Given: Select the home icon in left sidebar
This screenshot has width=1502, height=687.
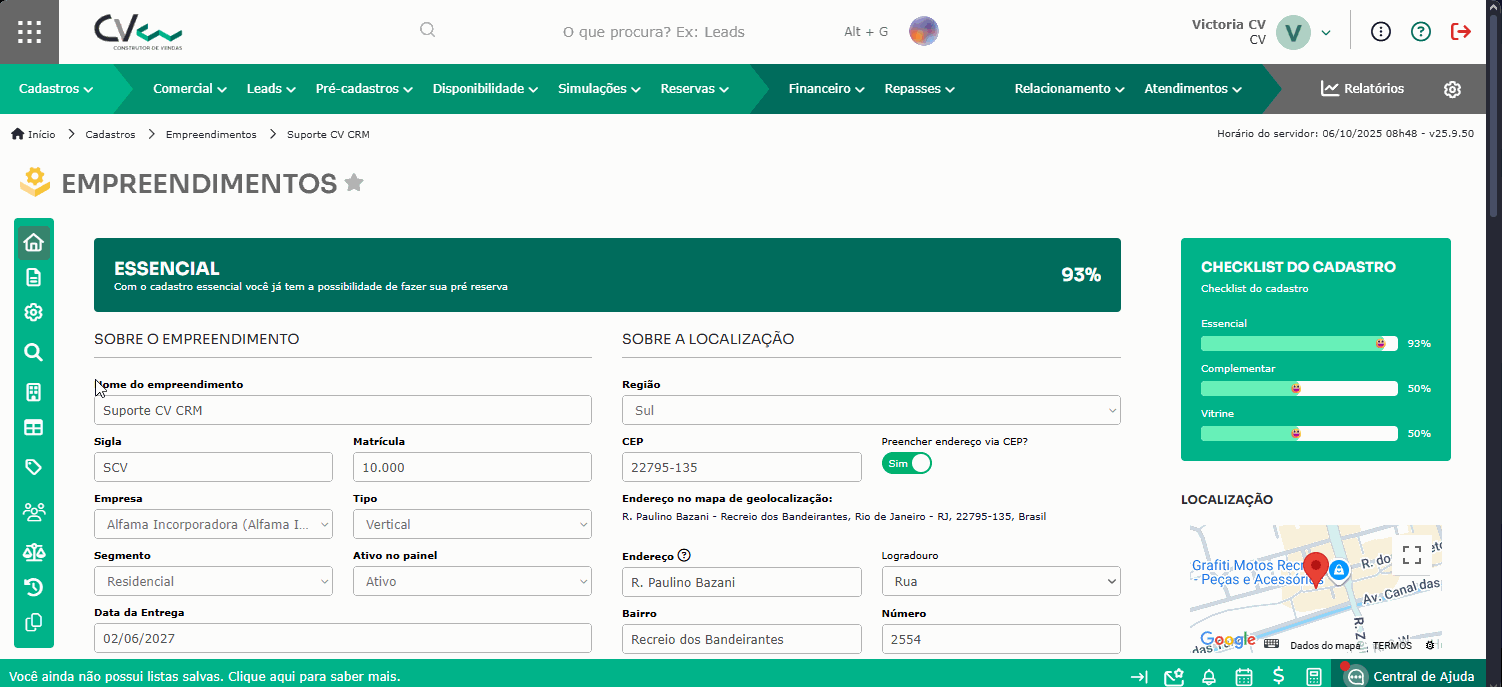Looking at the screenshot, I should [33, 242].
